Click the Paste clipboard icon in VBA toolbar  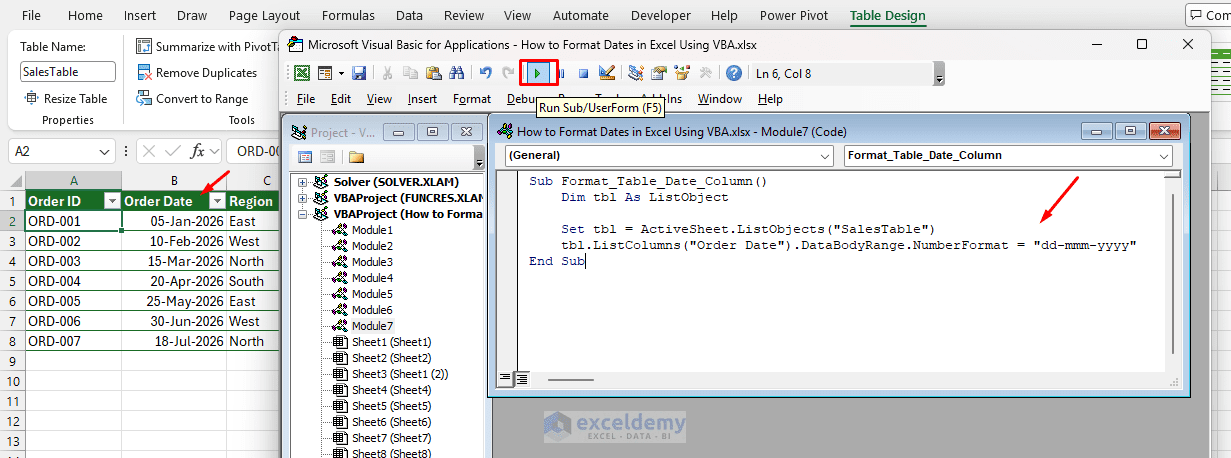click(x=433, y=73)
